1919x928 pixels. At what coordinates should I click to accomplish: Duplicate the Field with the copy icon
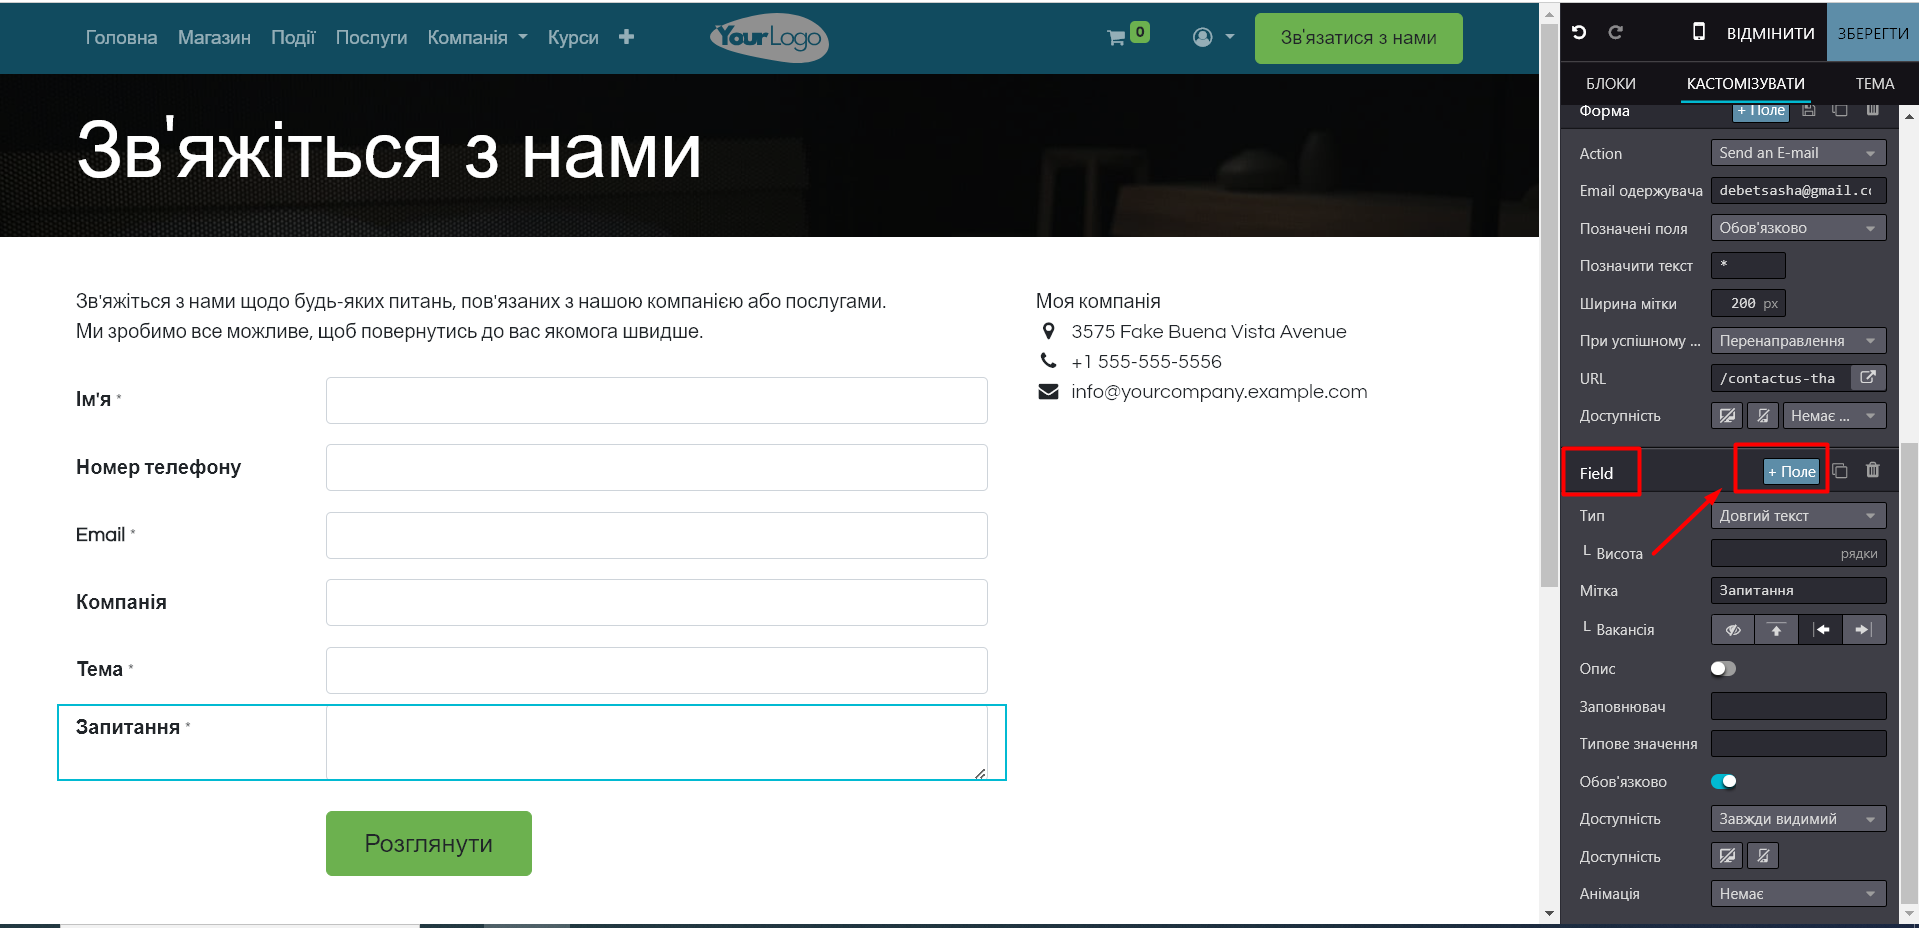click(x=1840, y=471)
